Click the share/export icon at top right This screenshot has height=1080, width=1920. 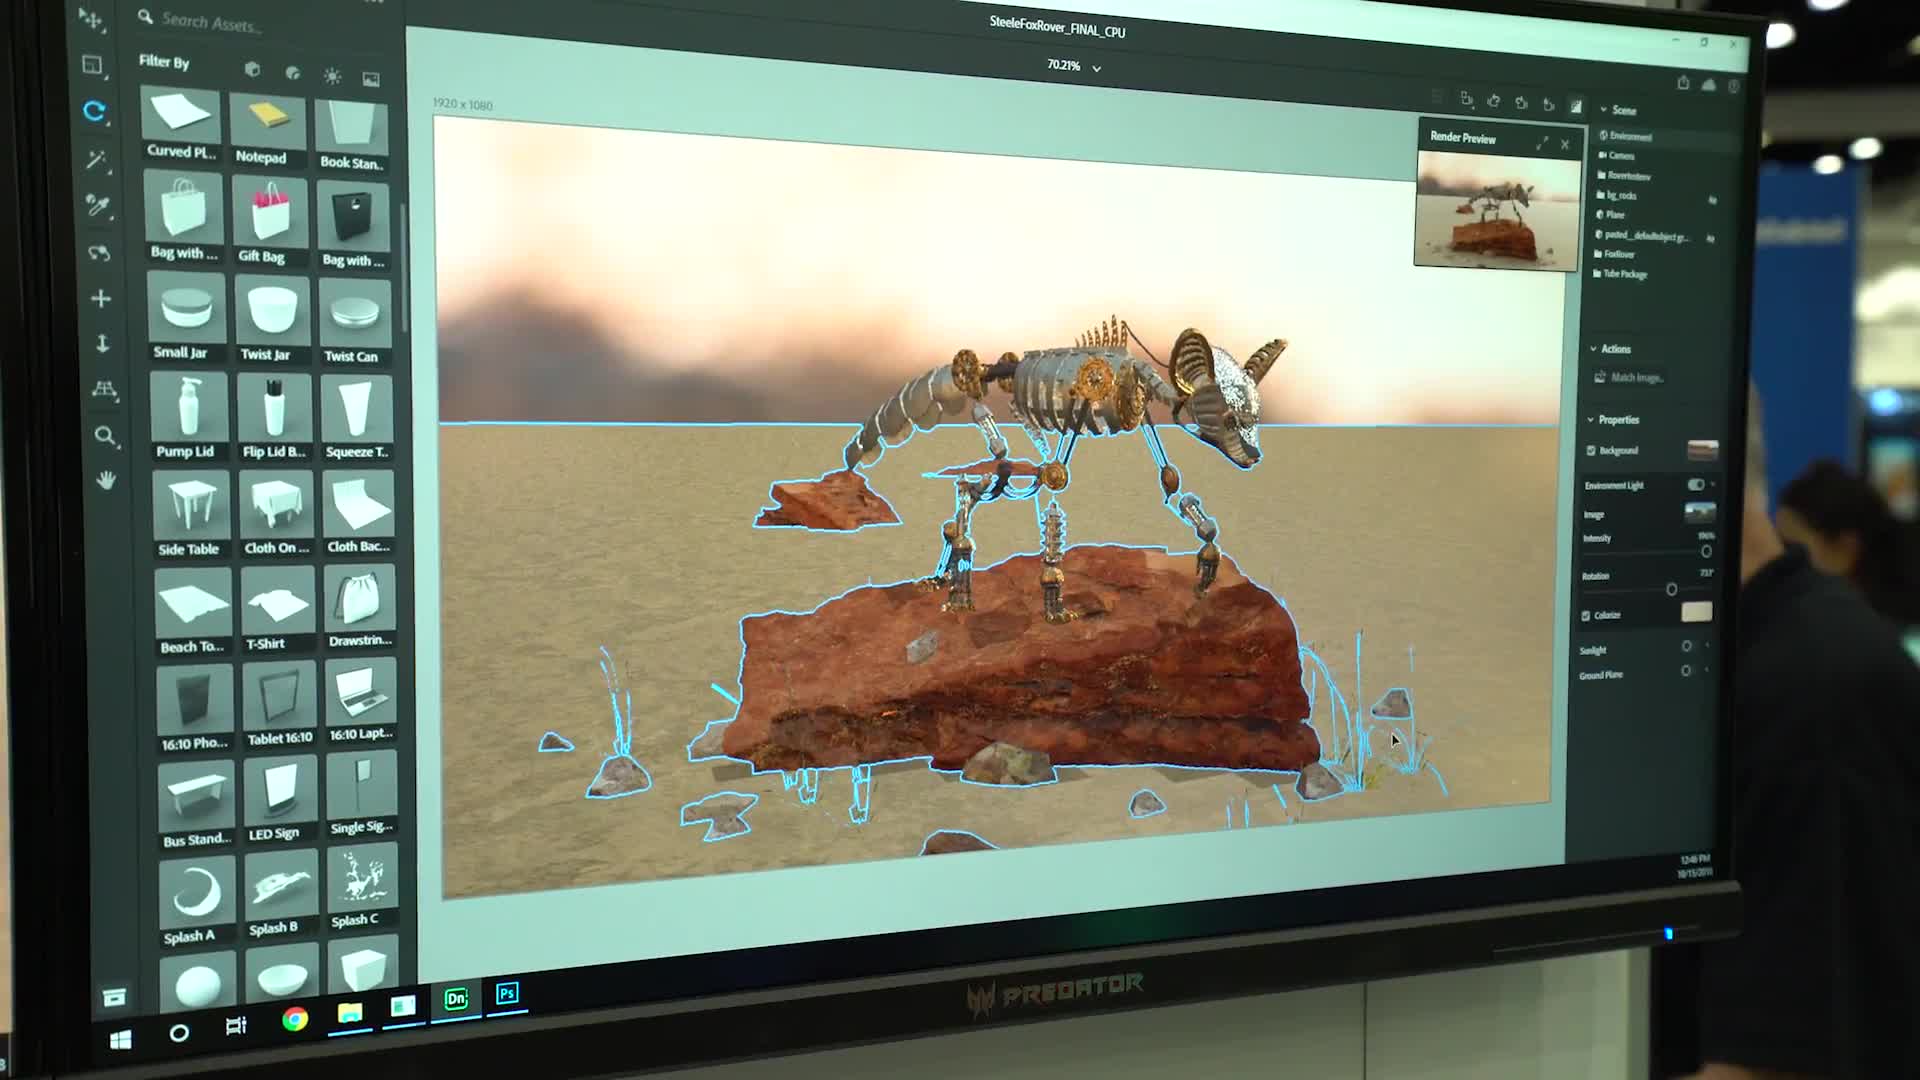pyautogui.click(x=1683, y=83)
